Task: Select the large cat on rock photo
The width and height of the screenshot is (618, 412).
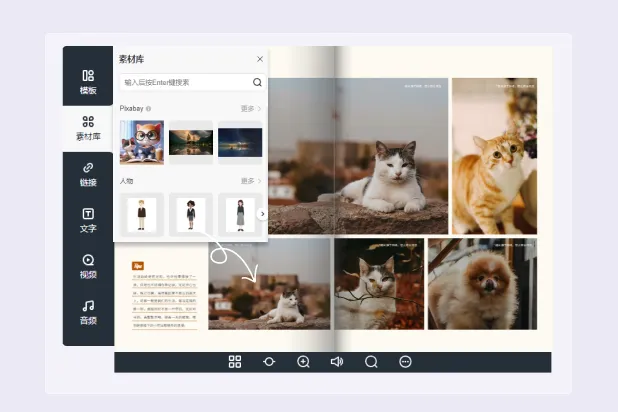Action: pyautogui.click(x=358, y=156)
